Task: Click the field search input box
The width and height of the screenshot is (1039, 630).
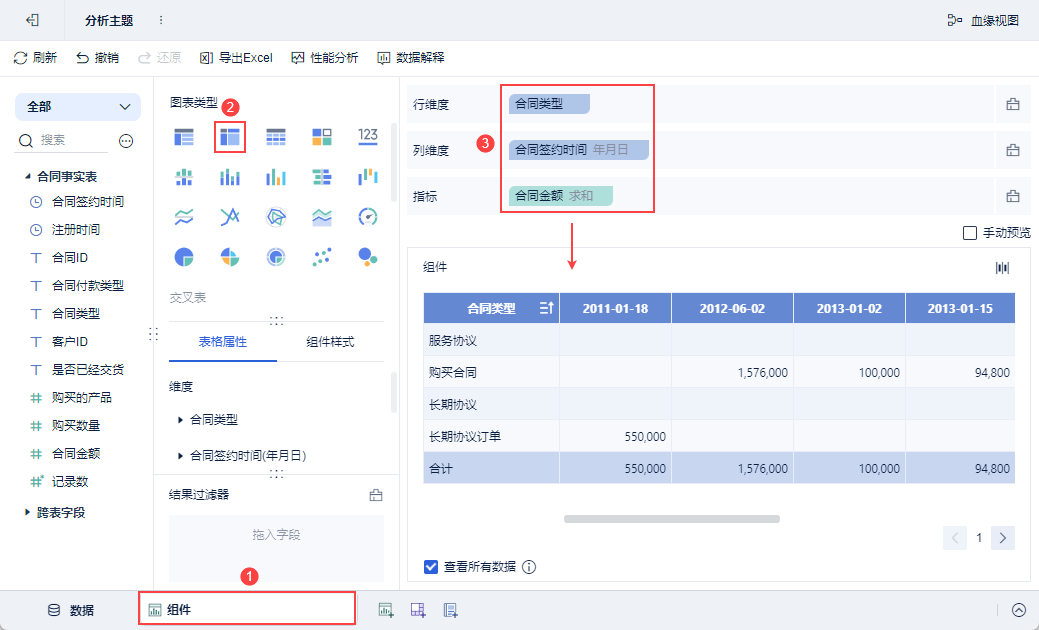Action: tap(72, 140)
